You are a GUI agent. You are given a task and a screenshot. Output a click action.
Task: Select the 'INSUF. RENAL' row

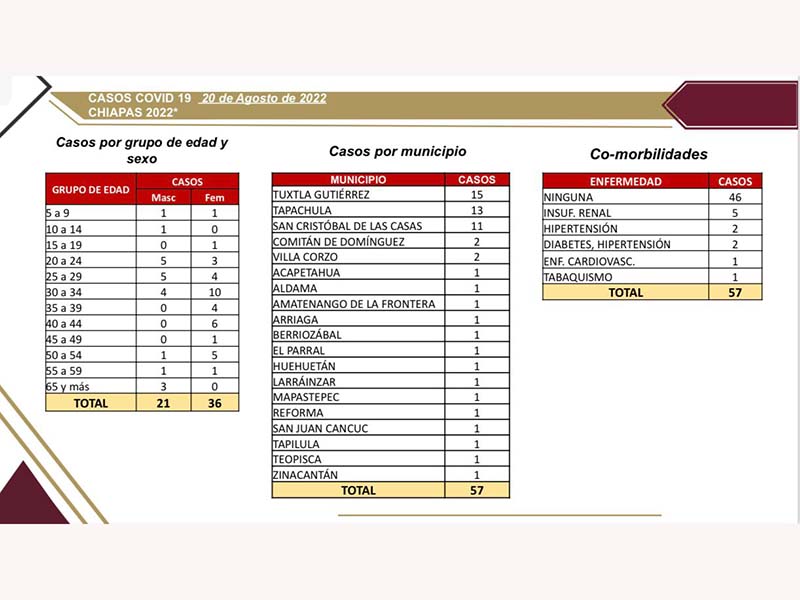pos(653,213)
